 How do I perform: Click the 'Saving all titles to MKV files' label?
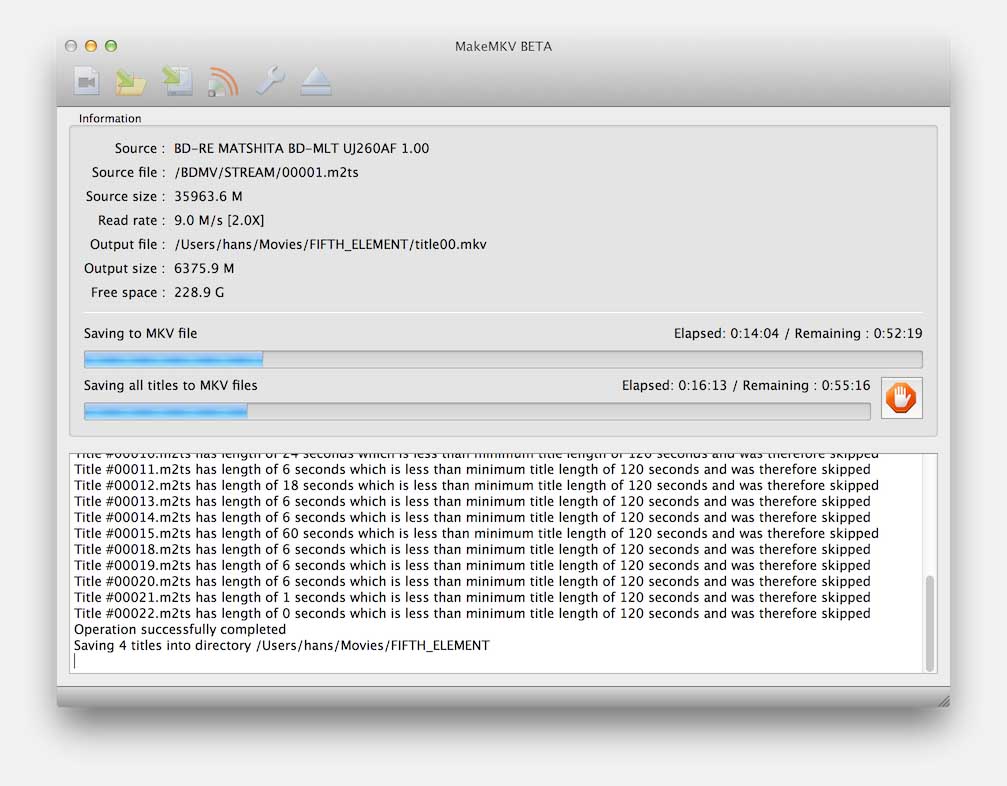(171, 385)
